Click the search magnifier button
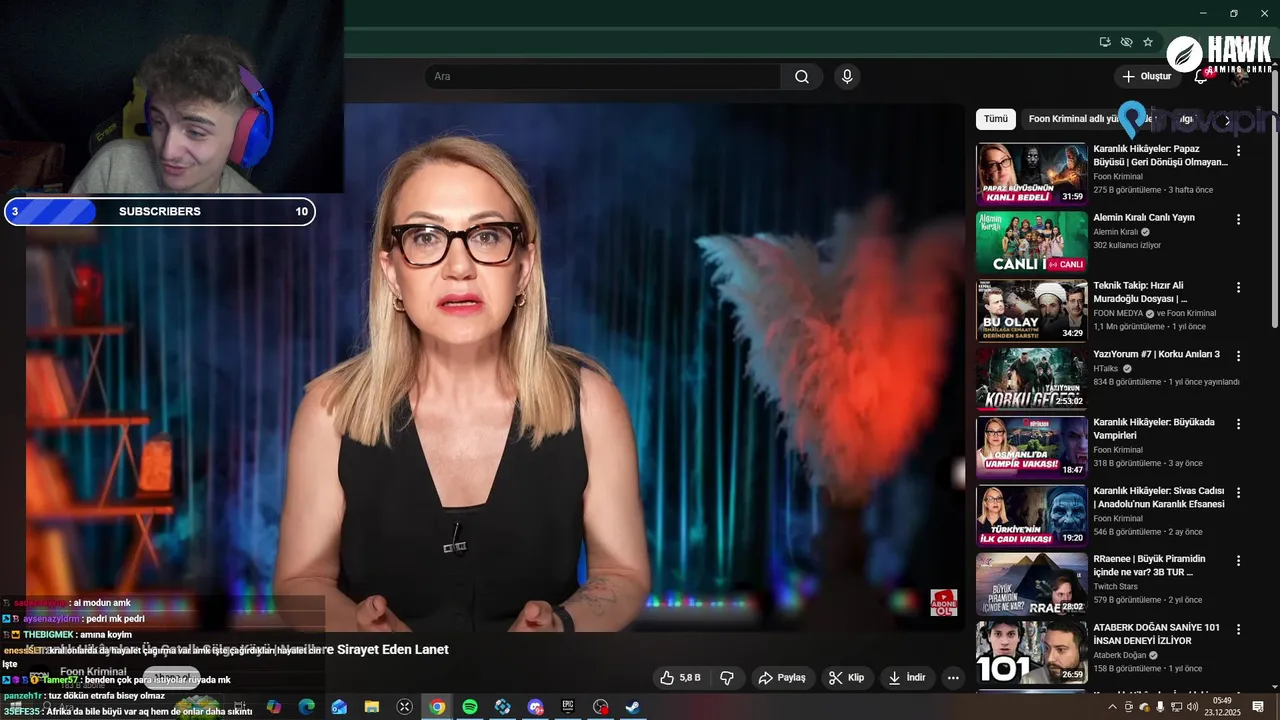1280x720 pixels. 802,77
